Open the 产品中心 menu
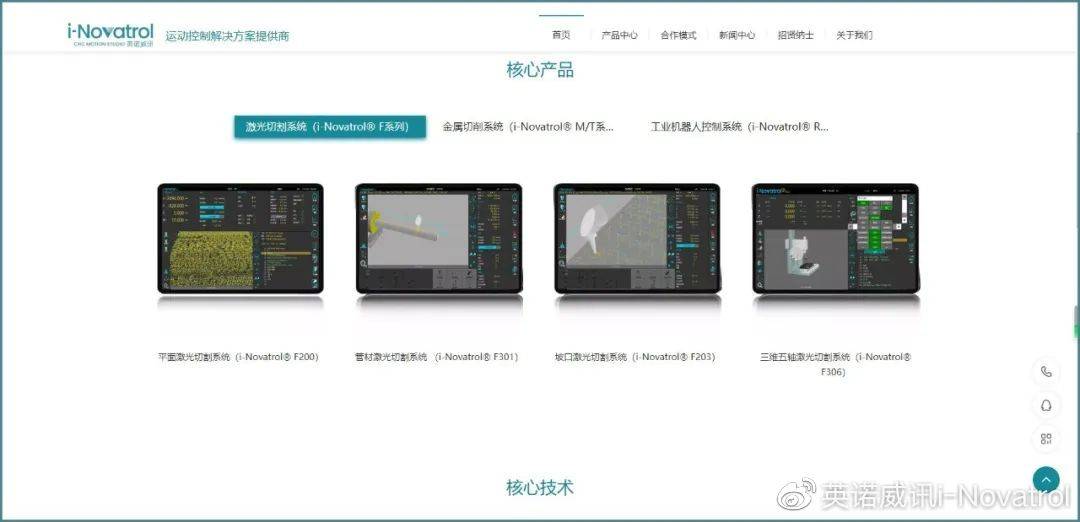 [619, 35]
